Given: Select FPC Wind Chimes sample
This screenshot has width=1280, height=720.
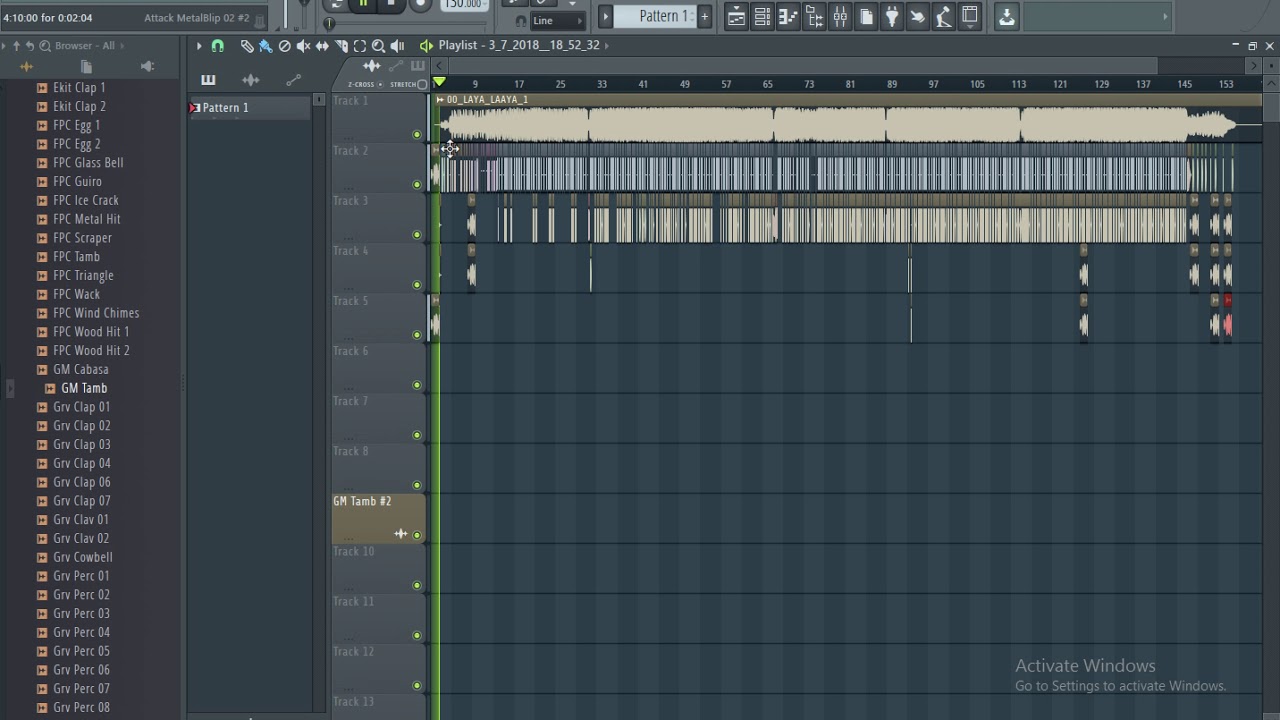Looking at the screenshot, I should (x=96, y=313).
